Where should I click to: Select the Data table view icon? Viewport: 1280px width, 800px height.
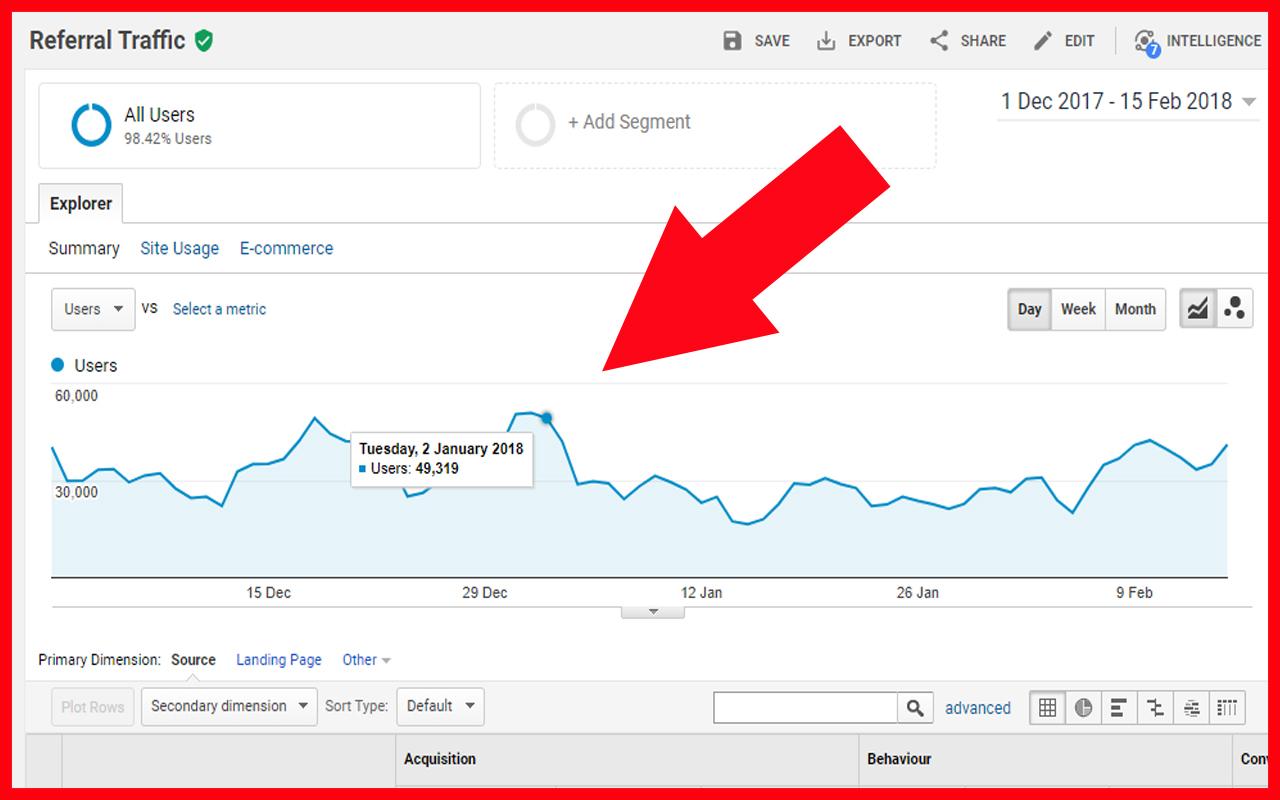click(x=1047, y=707)
